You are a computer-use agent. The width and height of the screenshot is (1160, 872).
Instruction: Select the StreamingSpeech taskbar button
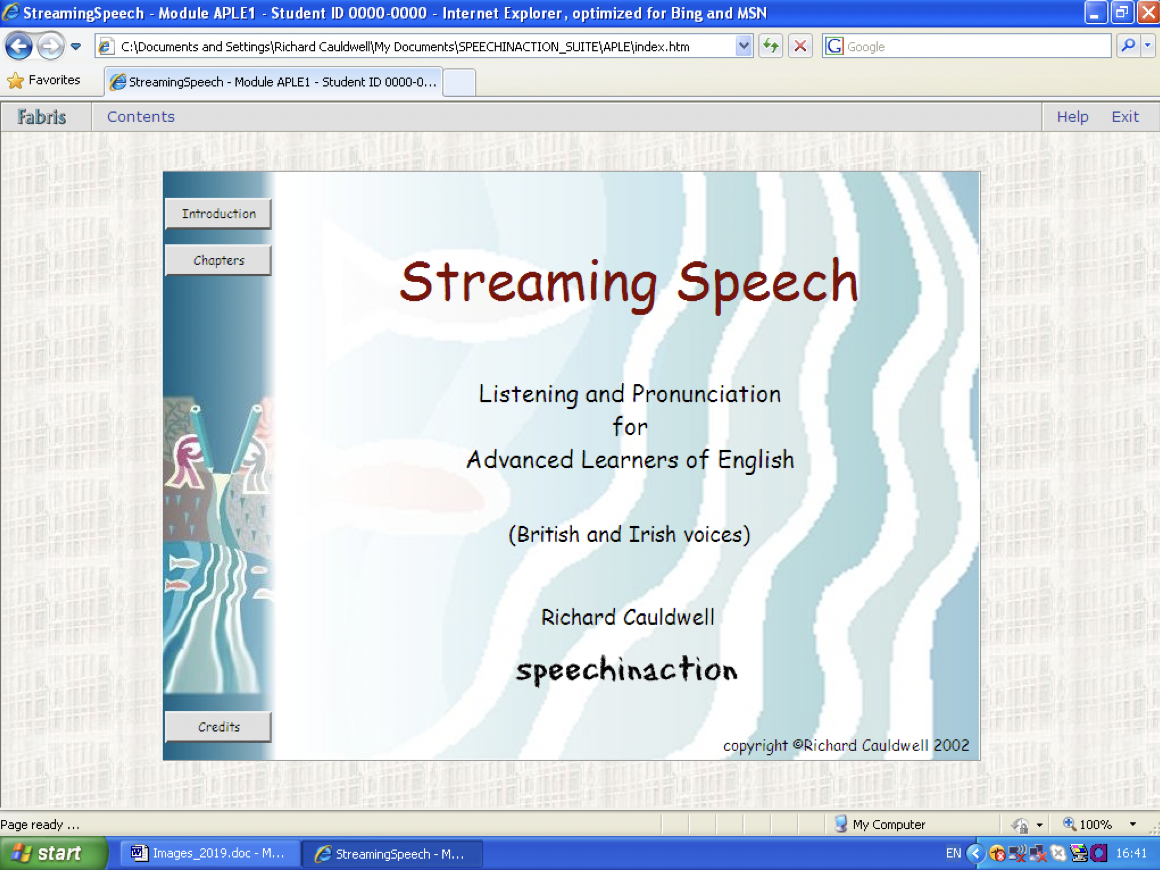pyautogui.click(x=392, y=854)
